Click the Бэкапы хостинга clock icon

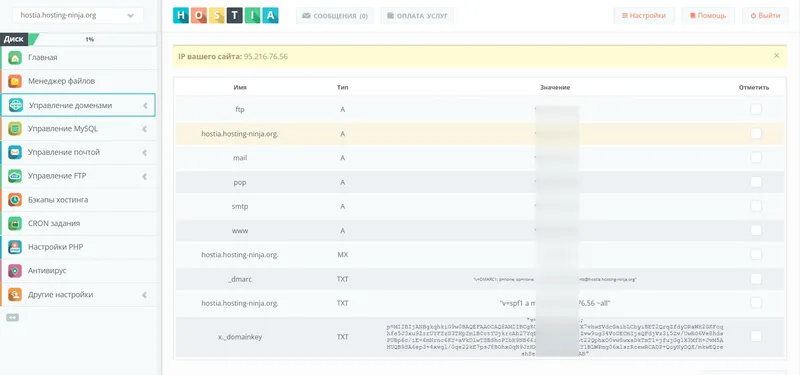pos(15,199)
